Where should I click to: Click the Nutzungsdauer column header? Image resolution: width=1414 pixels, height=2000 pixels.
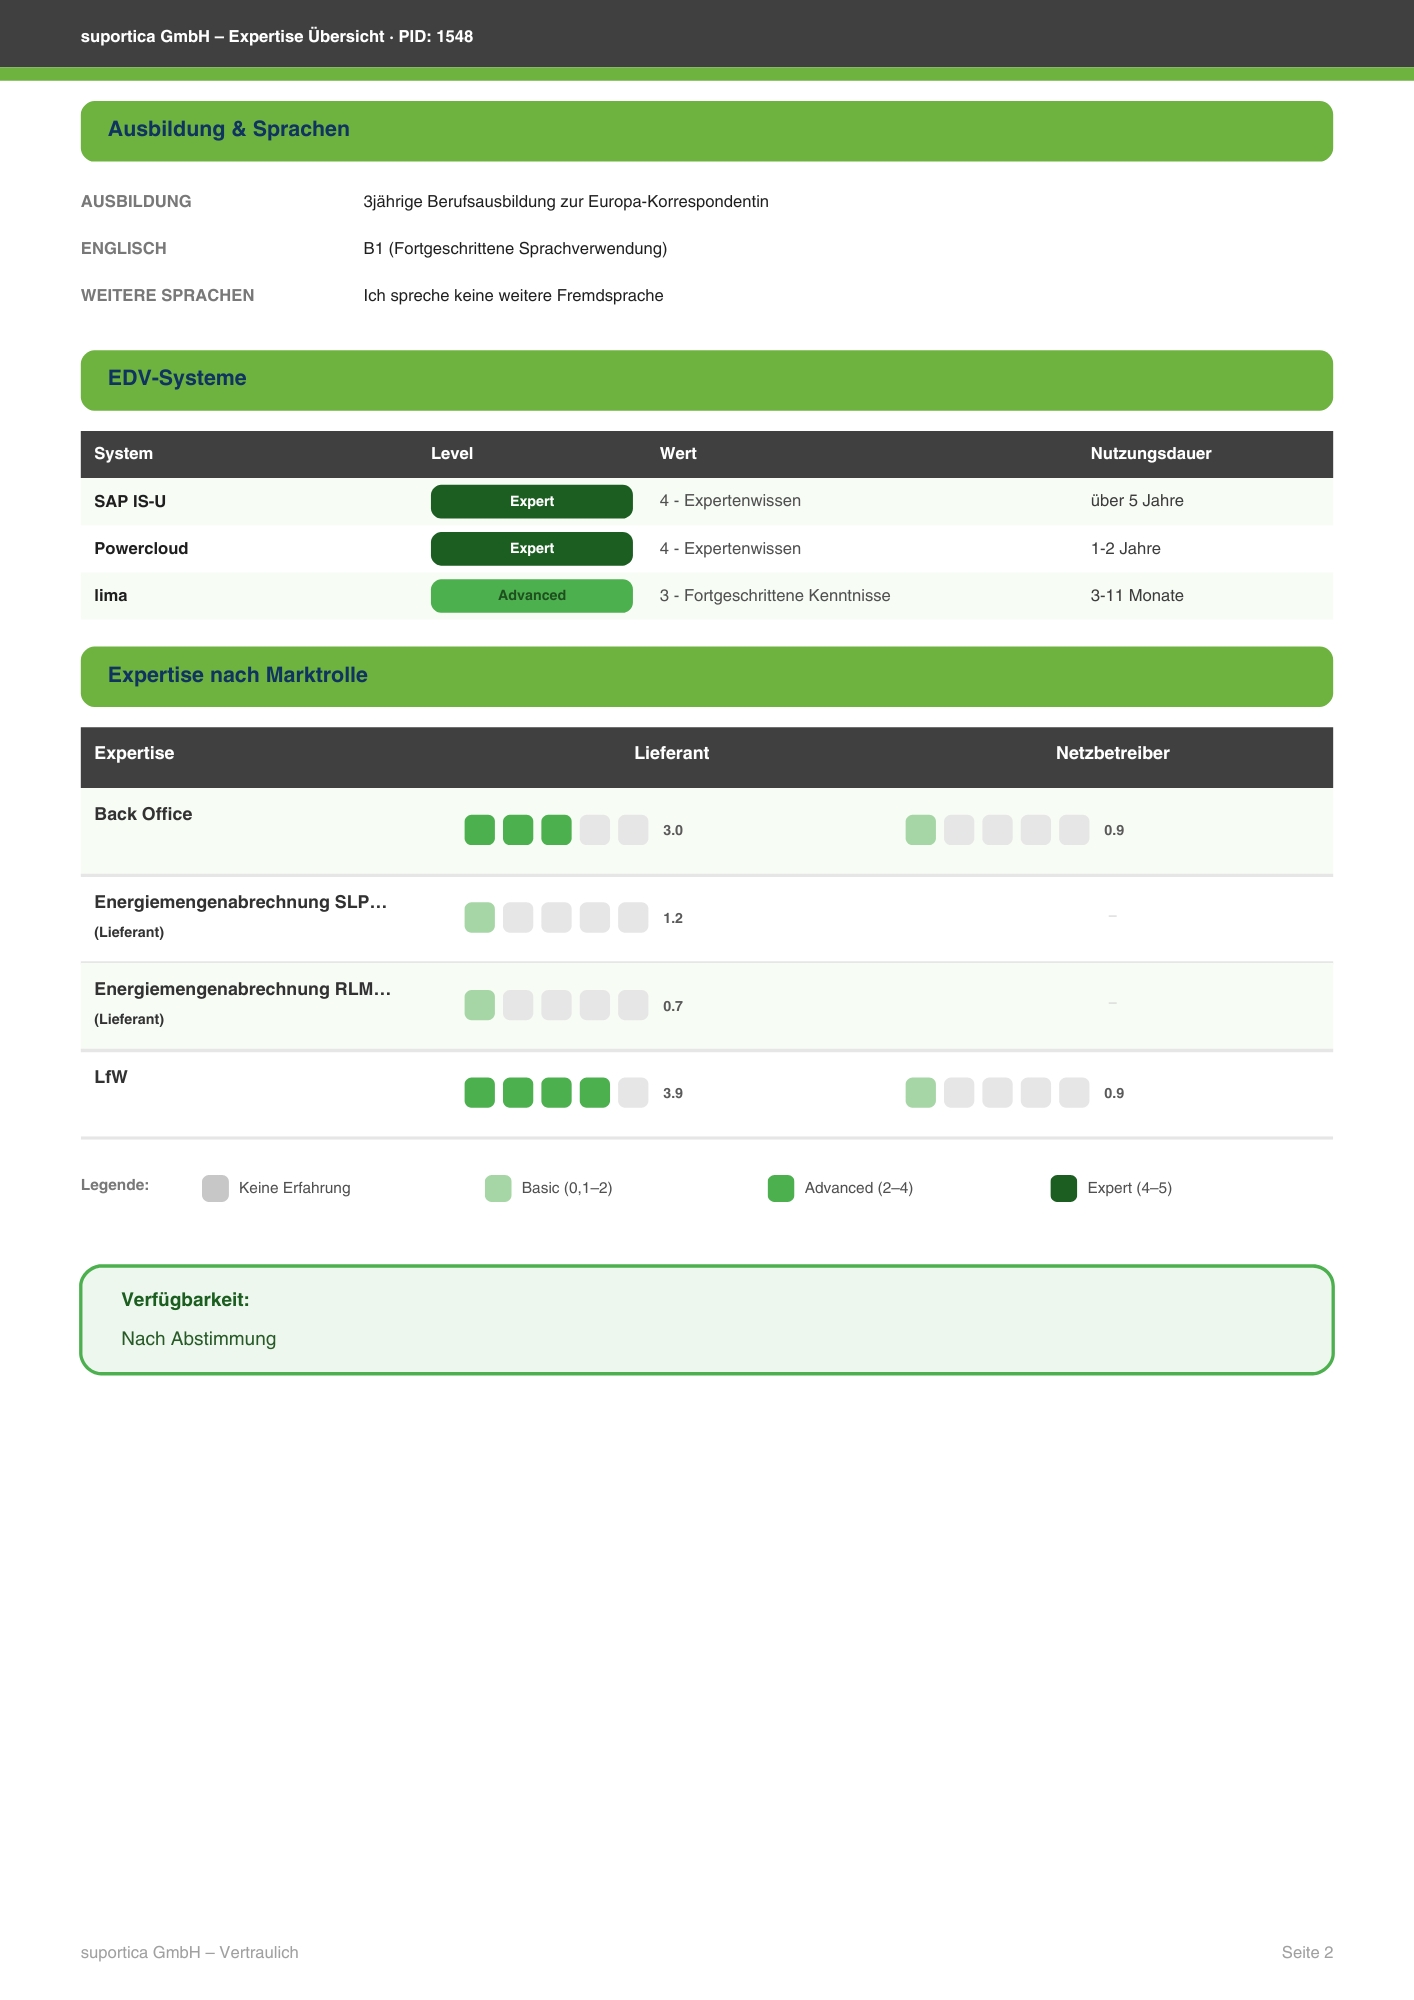[1151, 453]
